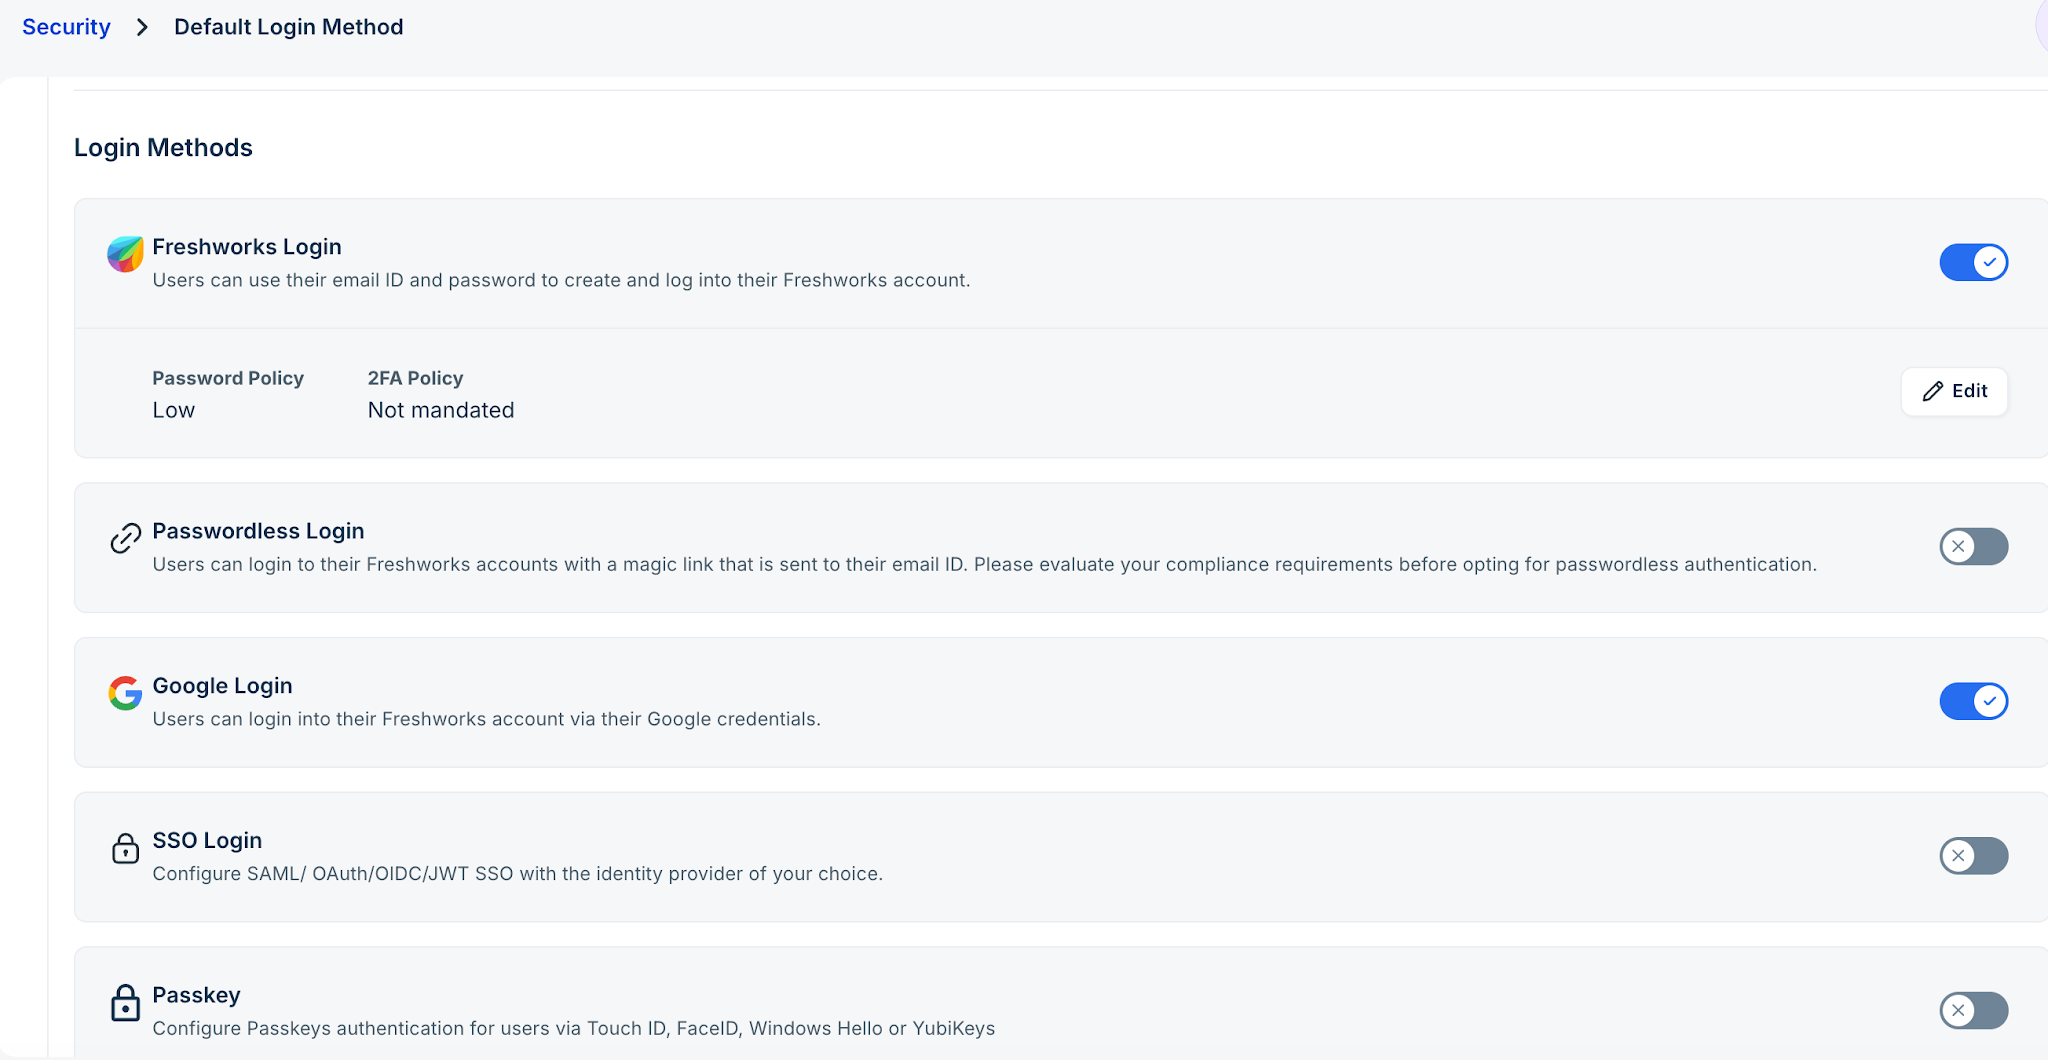The image size is (2048, 1060).
Task: Turn off the Google Login toggle
Action: [1973, 701]
